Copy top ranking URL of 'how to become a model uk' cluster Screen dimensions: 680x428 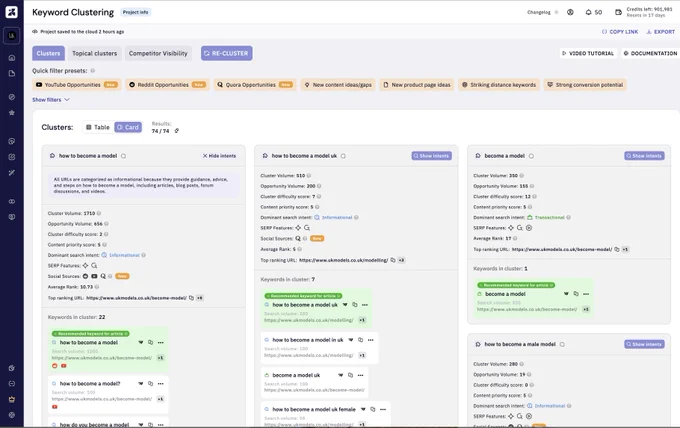(x=393, y=260)
